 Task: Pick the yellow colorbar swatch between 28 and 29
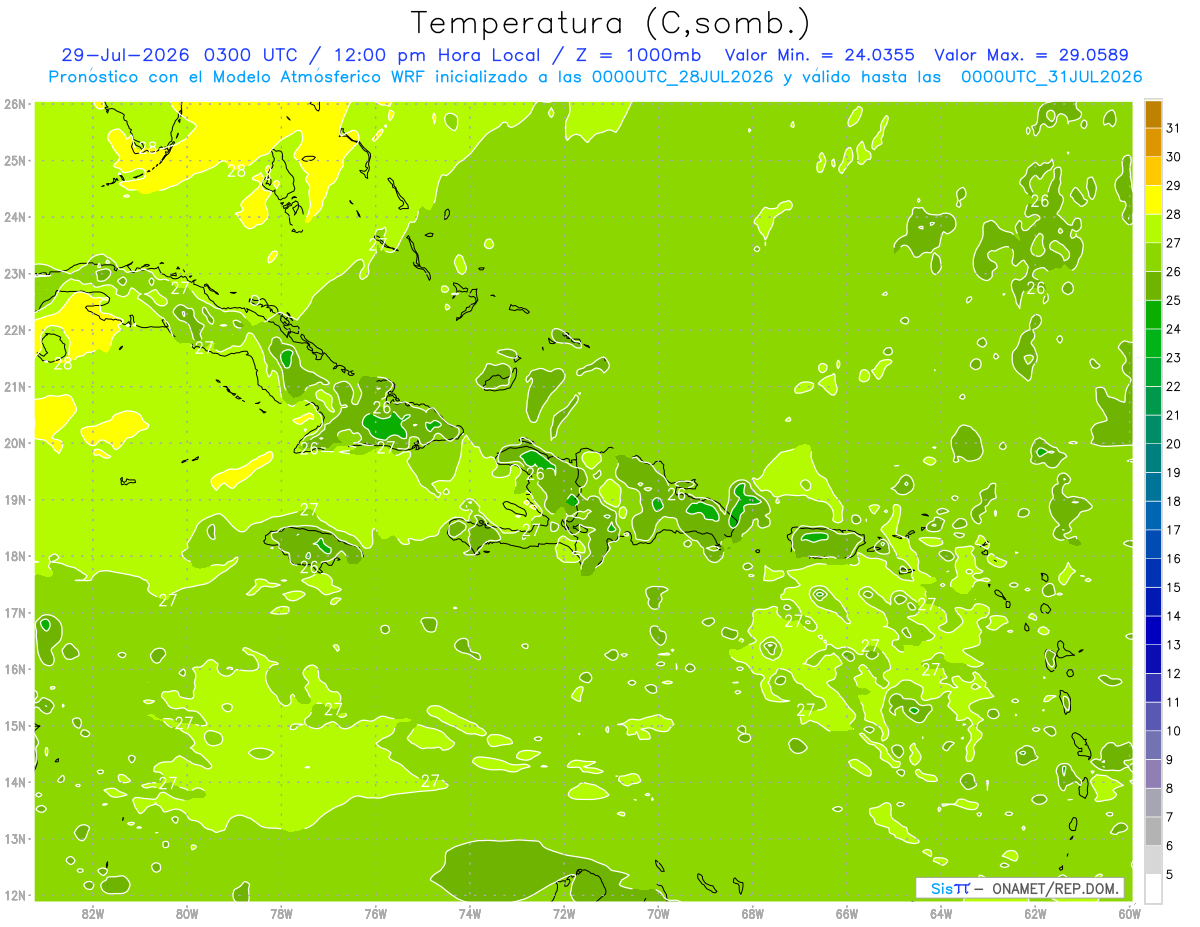[1153, 200]
